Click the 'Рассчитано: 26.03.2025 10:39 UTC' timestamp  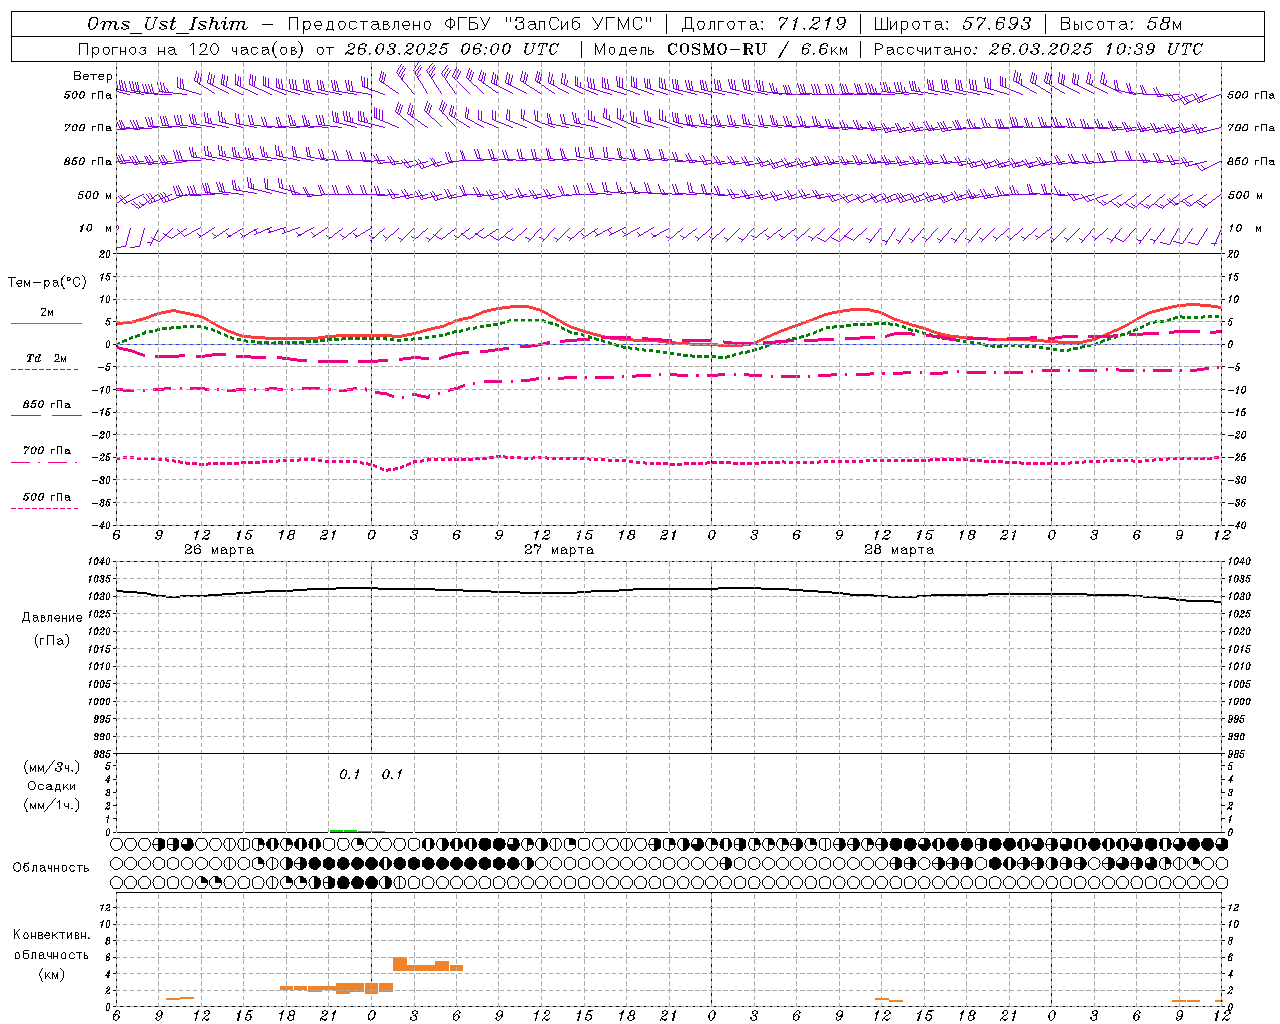1038,49
